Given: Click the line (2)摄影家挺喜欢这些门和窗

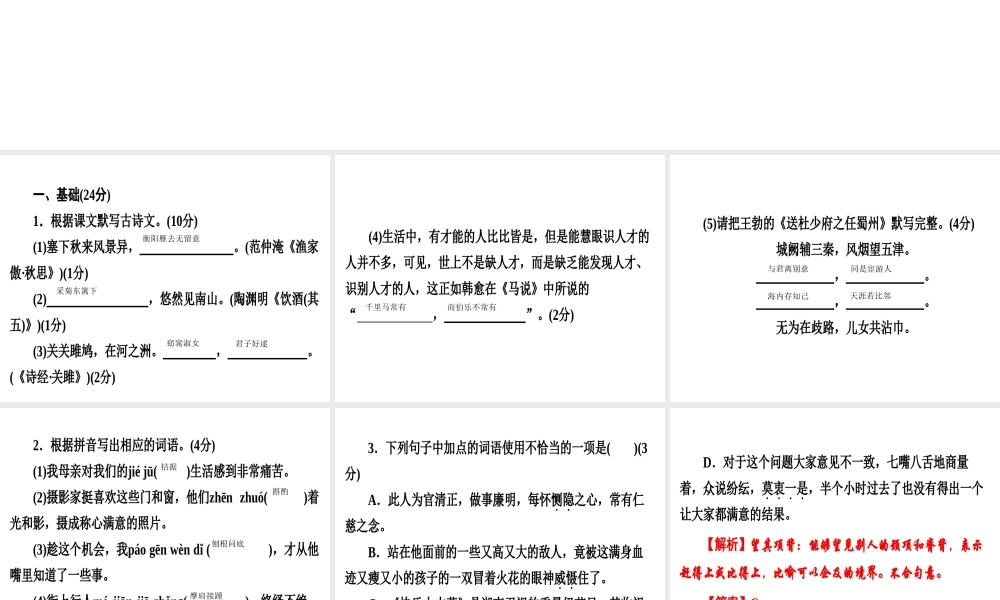Looking at the screenshot, I should (175, 497).
